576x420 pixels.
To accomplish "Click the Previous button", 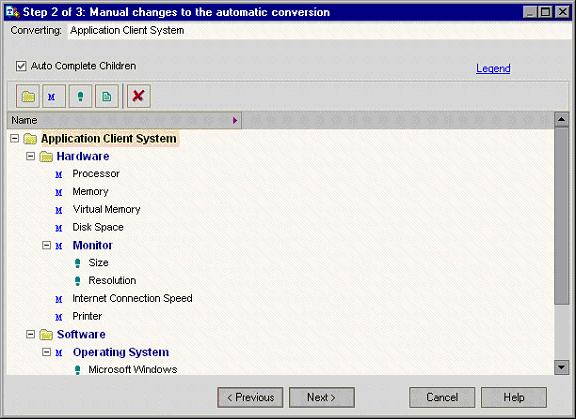I will 250,398.
